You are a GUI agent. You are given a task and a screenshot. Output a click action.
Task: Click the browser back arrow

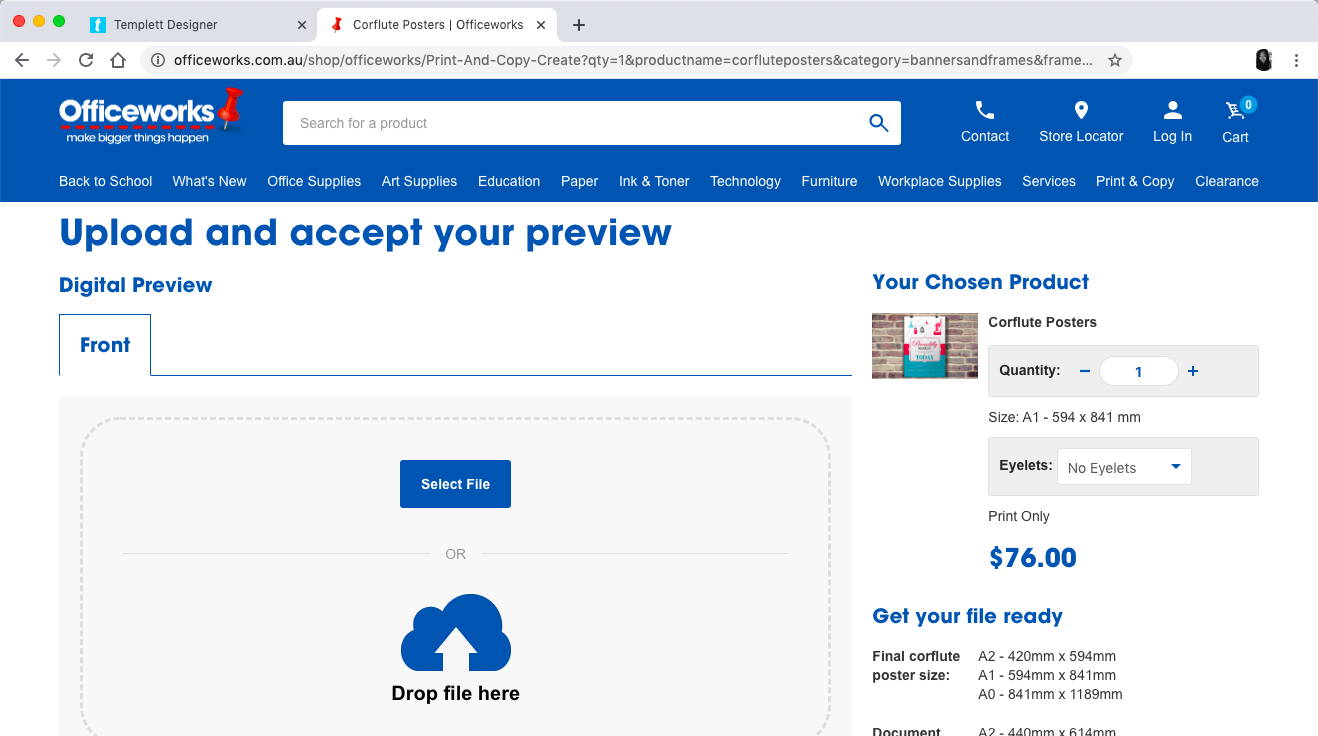[22, 60]
